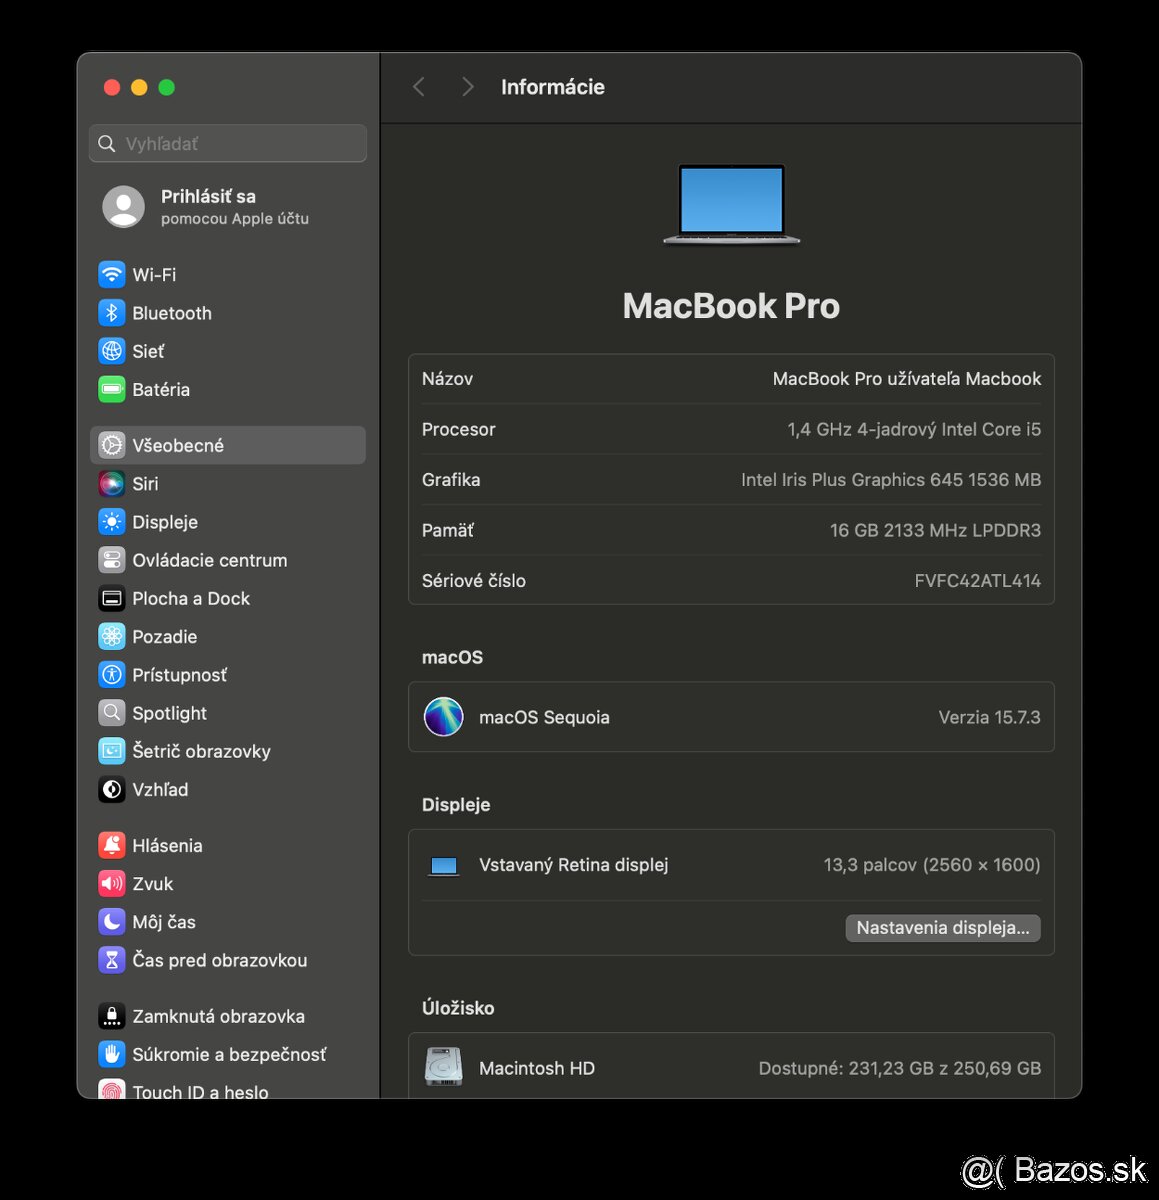Viewport: 1159px width, 1200px height.
Task: Click Prihlásiť sa to sign in
Action: 208,196
